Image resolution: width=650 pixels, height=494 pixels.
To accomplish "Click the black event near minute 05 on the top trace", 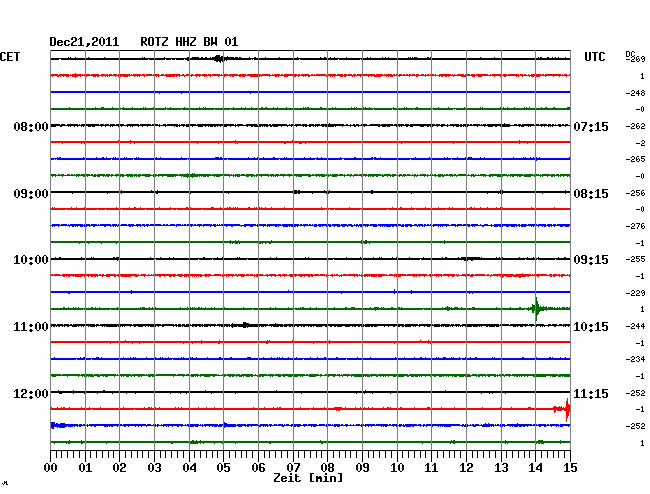I will coord(219,59).
